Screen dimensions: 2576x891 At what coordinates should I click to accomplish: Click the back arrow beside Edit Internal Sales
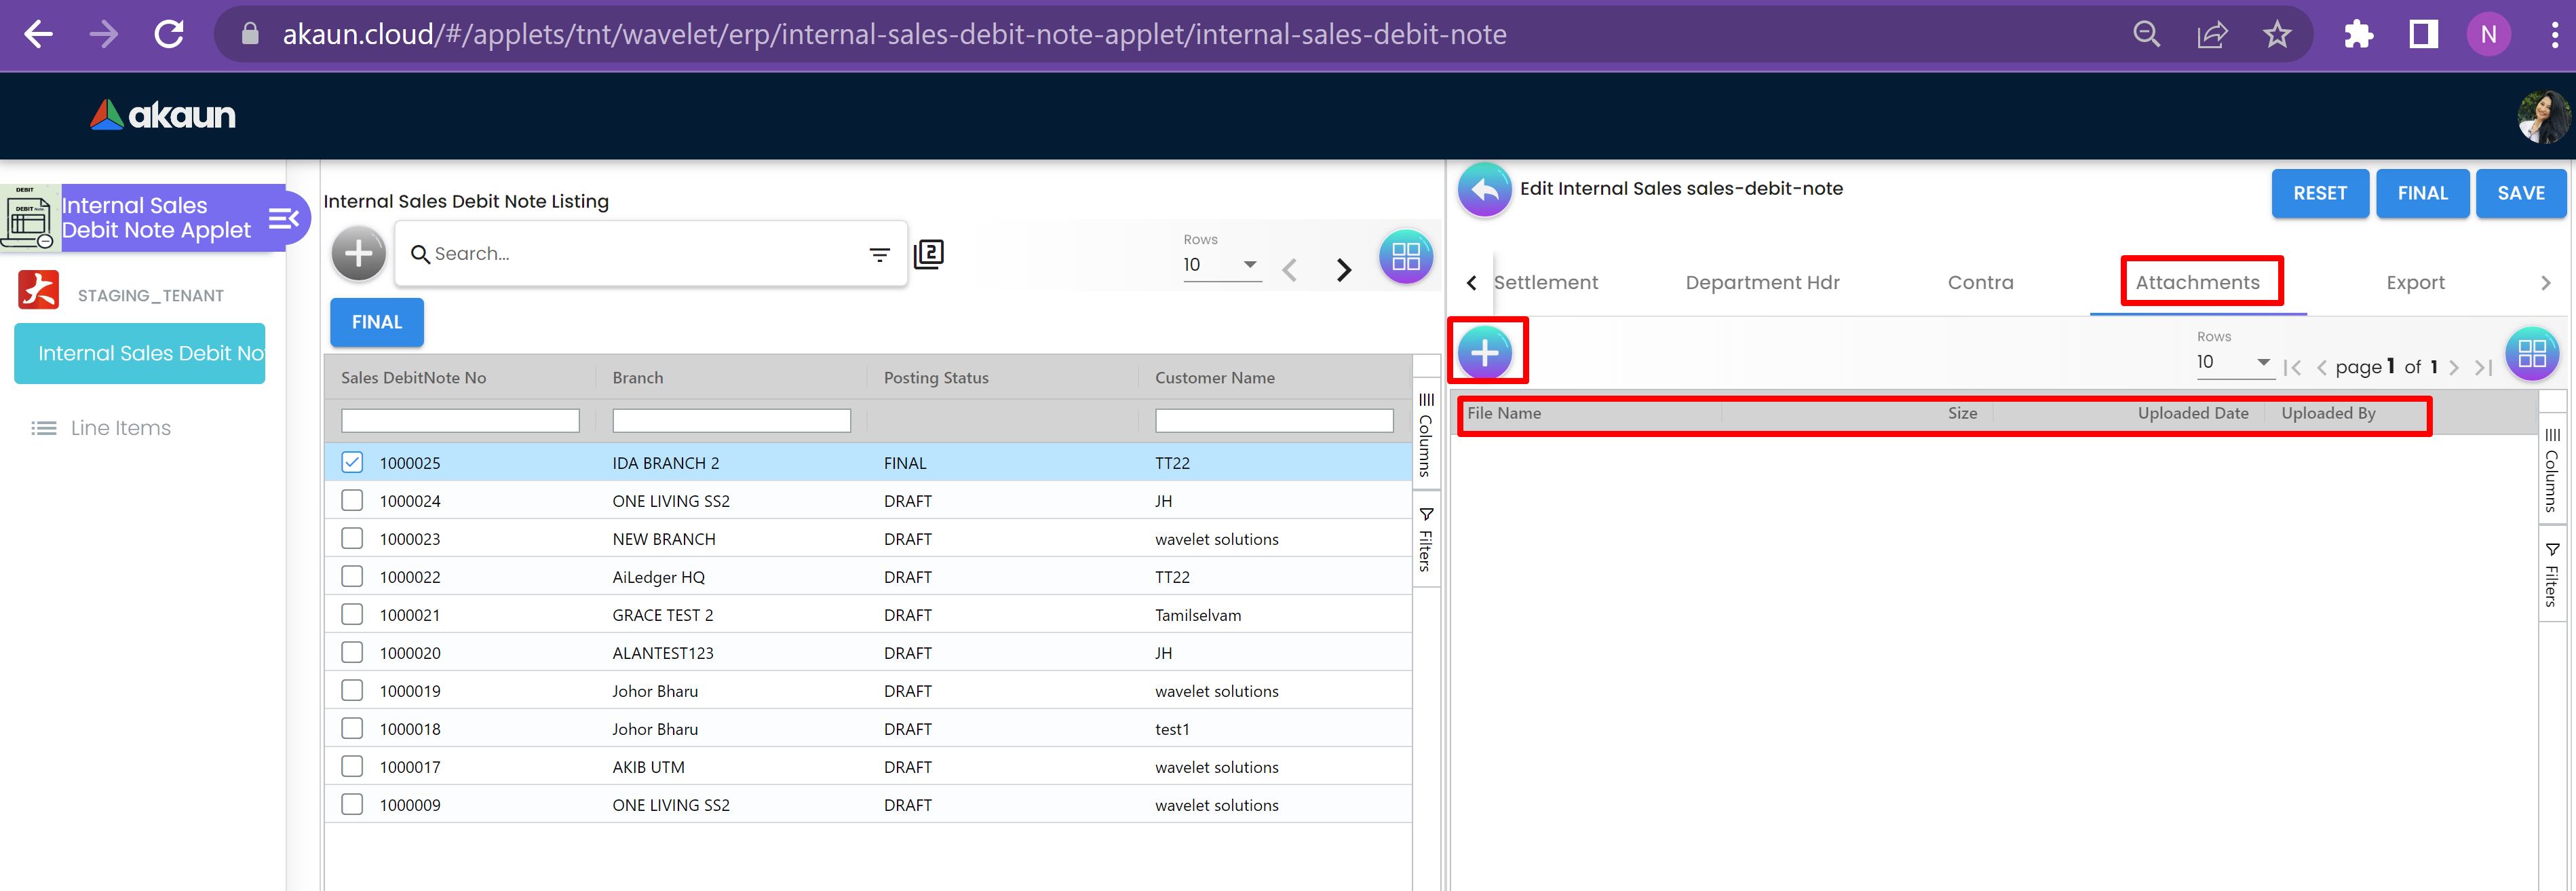point(1484,190)
